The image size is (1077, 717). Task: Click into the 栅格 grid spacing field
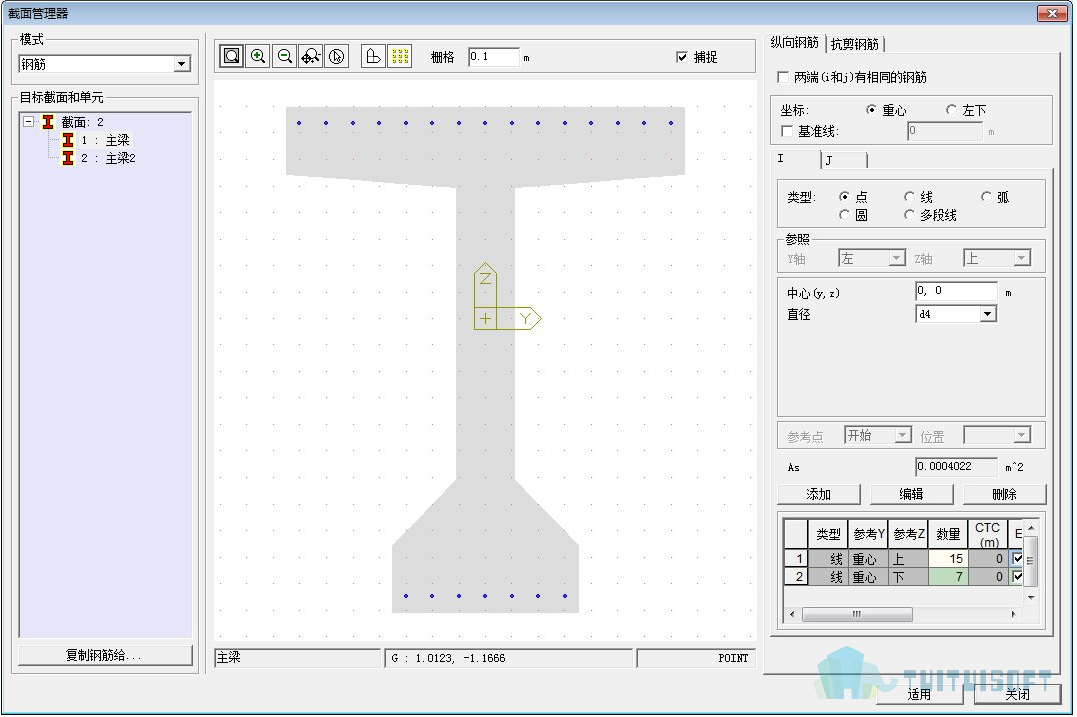coord(493,57)
